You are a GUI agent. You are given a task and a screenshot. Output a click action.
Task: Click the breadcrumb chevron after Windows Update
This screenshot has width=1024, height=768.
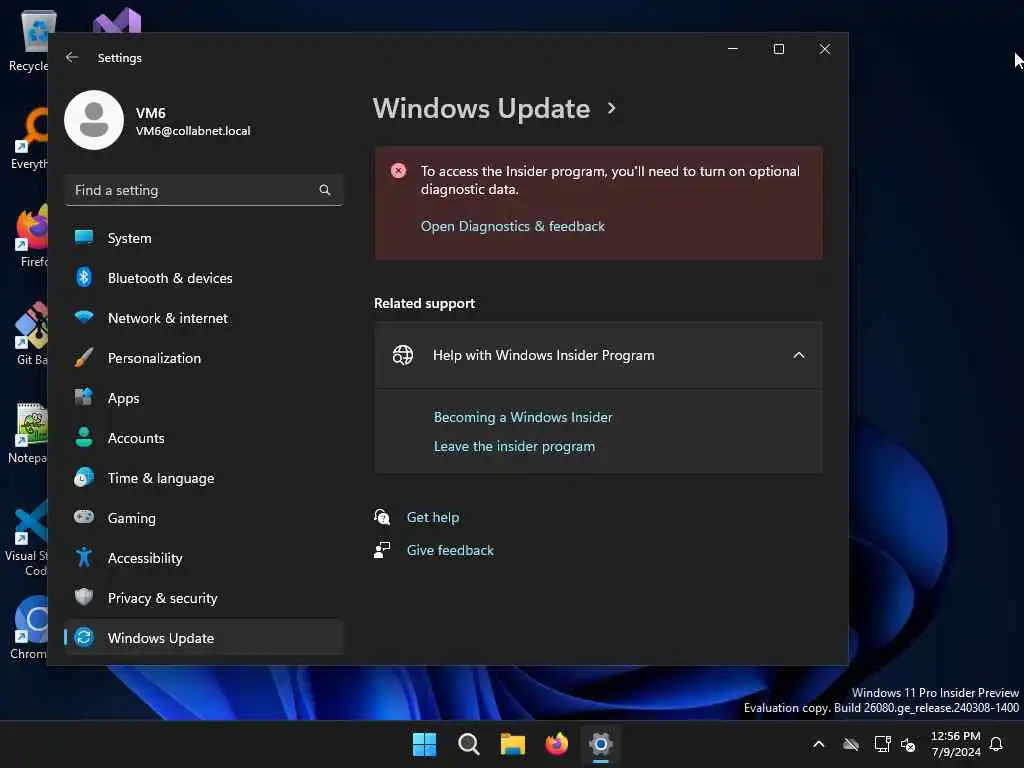tap(611, 108)
